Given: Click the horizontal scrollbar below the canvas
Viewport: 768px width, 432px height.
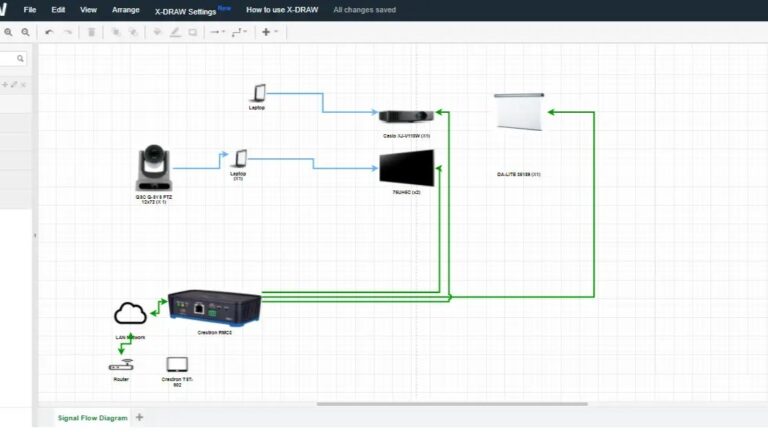Looking at the screenshot, I should pos(452,404).
